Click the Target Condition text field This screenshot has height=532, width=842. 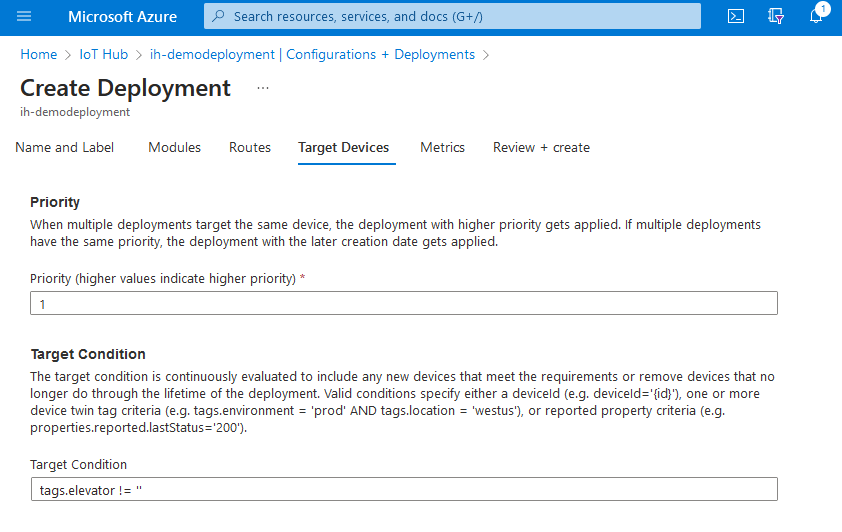pos(404,489)
